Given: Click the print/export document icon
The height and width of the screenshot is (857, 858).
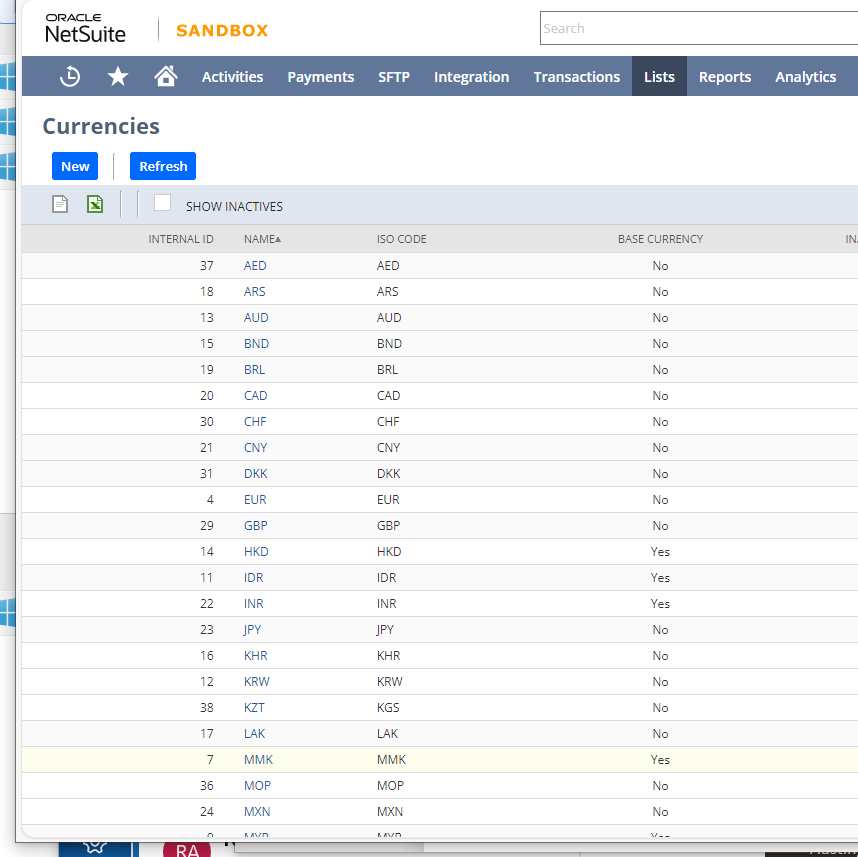Looking at the screenshot, I should tap(60, 204).
